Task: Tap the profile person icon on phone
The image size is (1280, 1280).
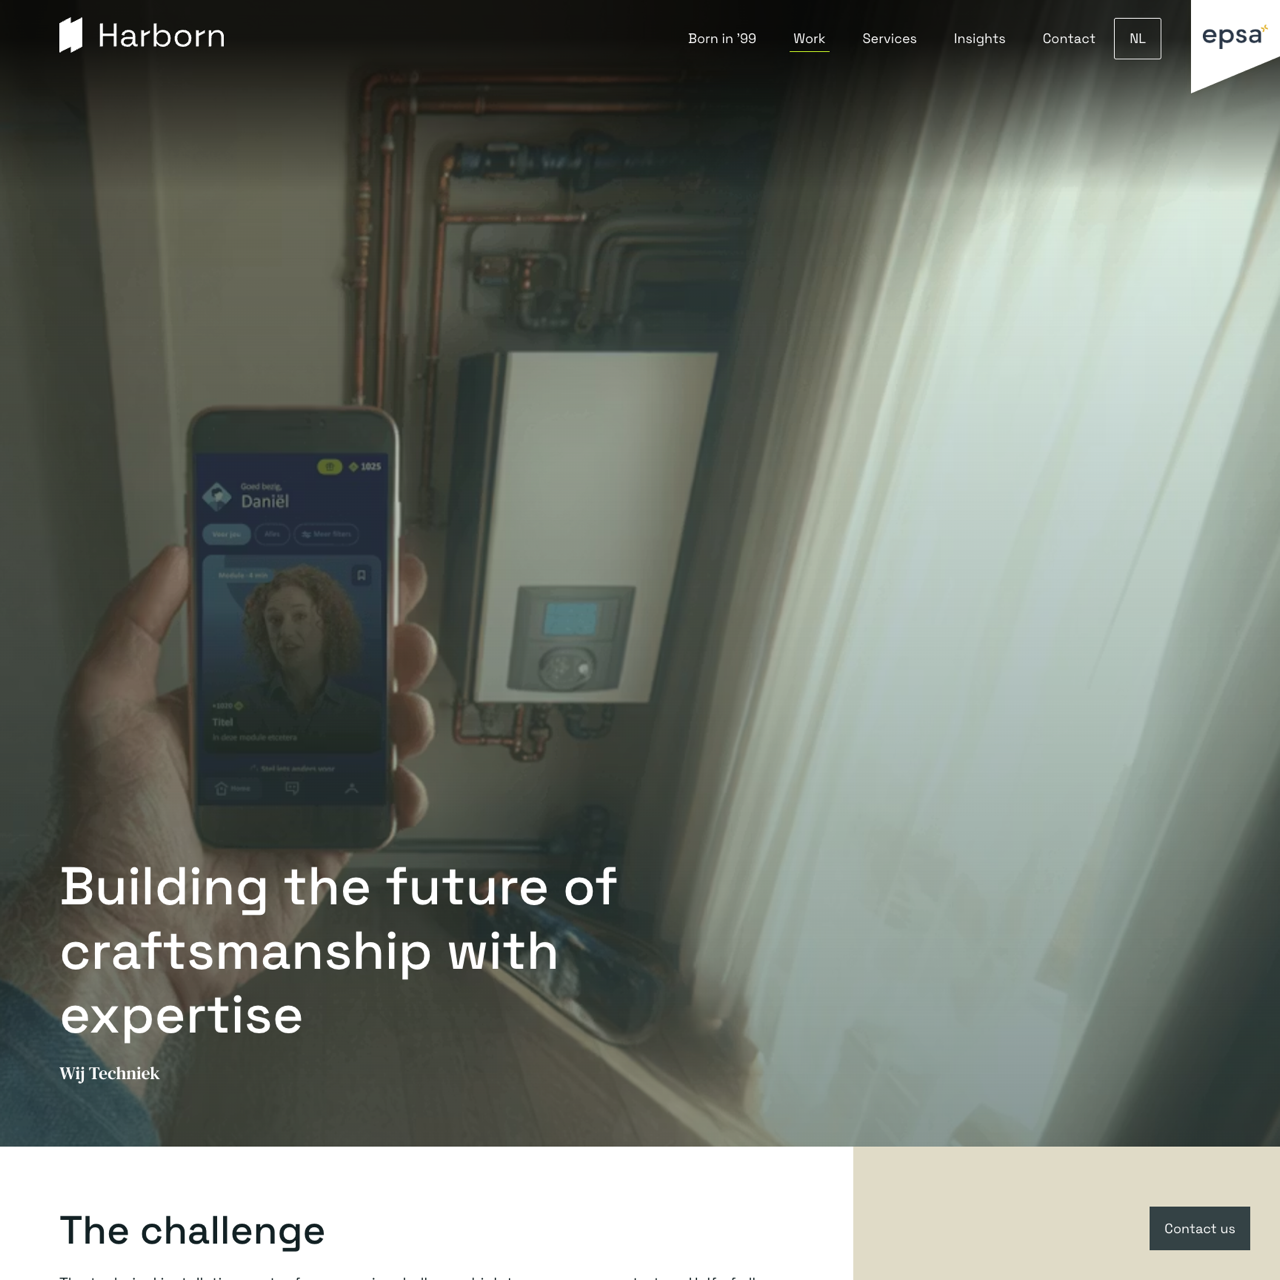Action: (x=351, y=788)
